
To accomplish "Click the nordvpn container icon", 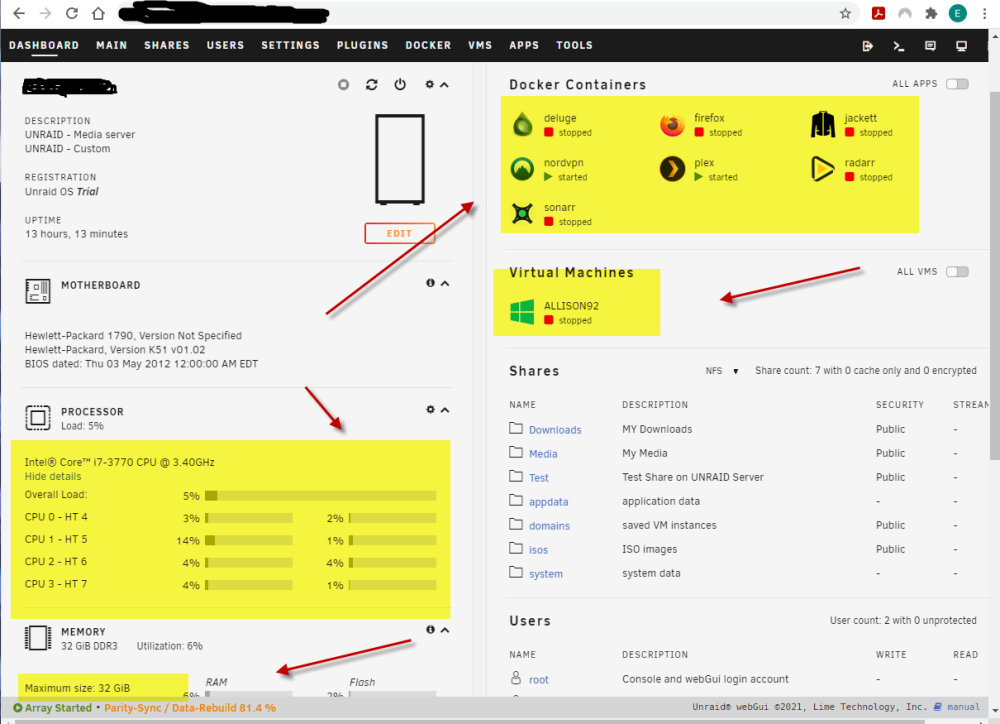I will point(522,169).
